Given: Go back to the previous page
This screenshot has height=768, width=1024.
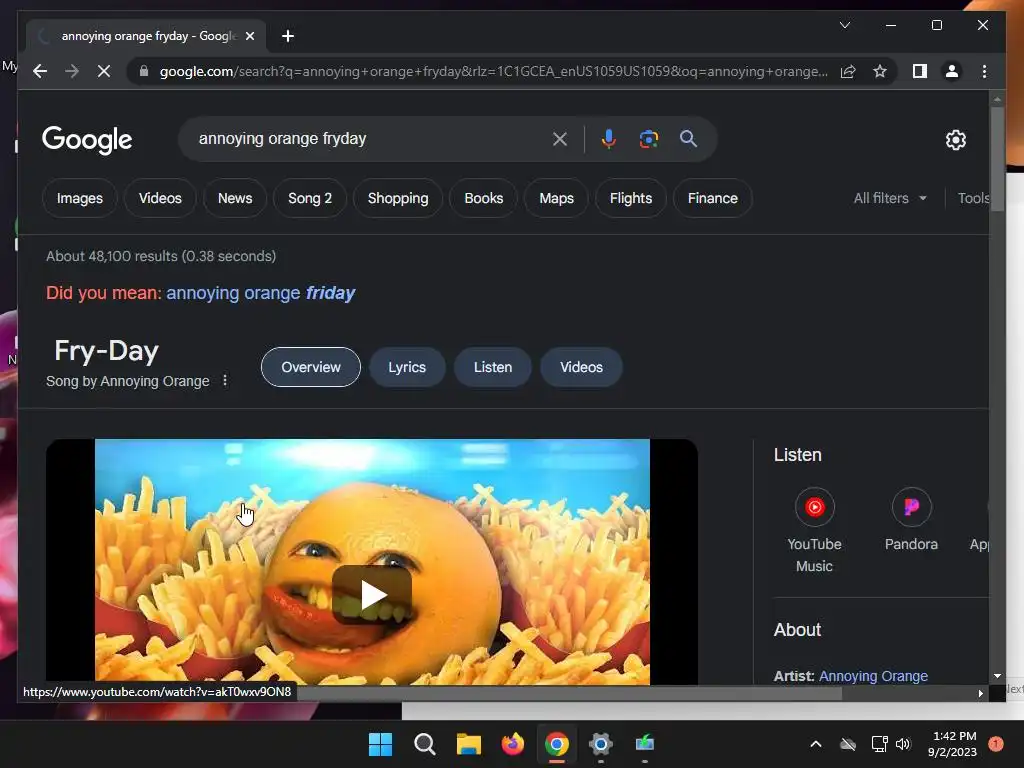Looking at the screenshot, I should pyautogui.click(x=40, y=71).
